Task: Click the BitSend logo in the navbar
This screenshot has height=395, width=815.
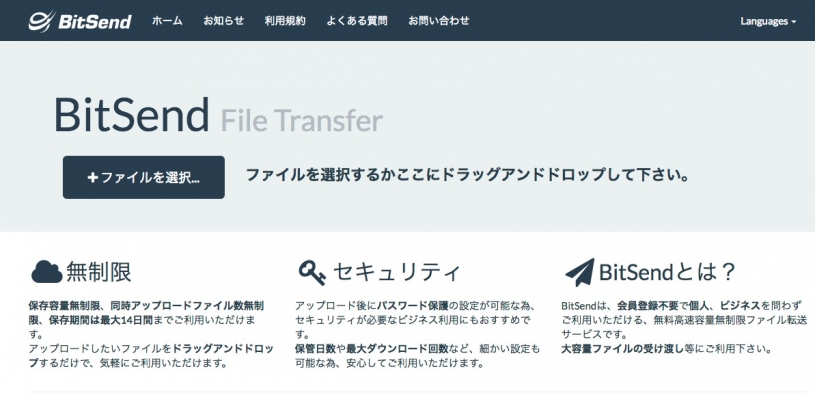Action: coord(80,21)
